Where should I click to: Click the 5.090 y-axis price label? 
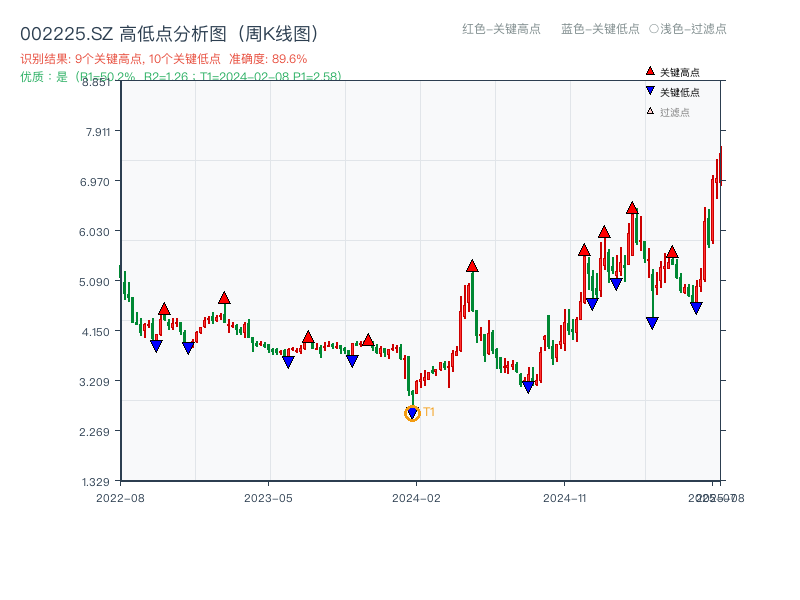click(x=94, y=282)
